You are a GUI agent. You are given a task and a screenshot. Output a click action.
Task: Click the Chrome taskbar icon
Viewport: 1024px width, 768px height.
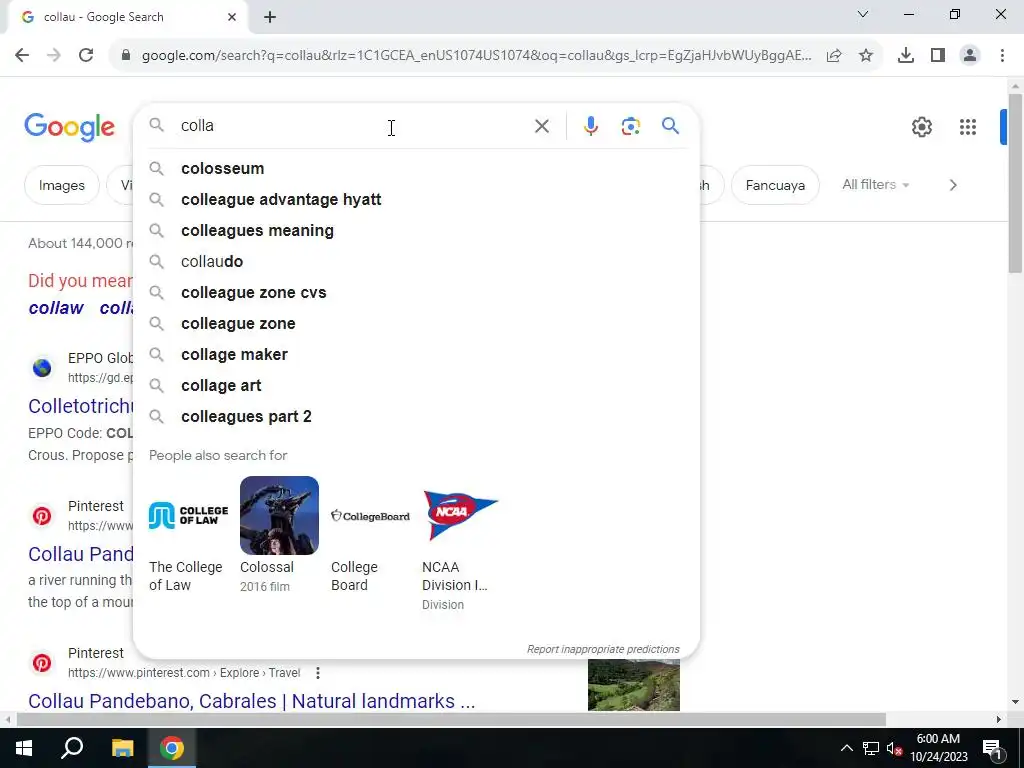click(x=172, y=748)
